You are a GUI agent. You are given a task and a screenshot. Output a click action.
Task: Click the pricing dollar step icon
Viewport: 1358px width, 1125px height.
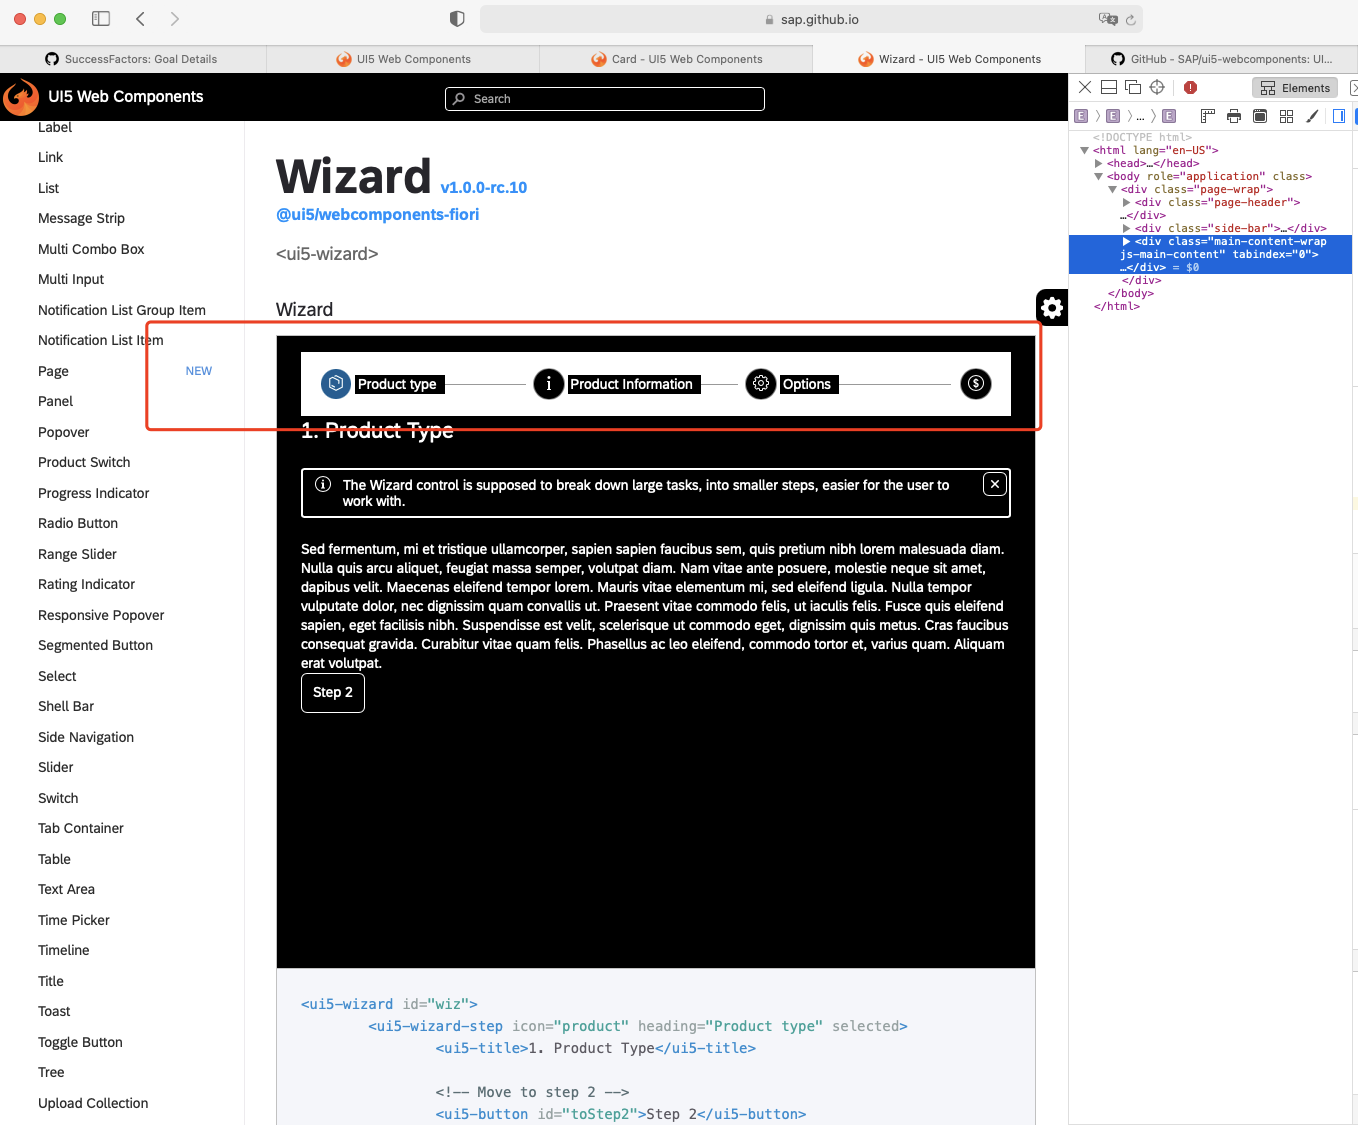pos(975,384)
